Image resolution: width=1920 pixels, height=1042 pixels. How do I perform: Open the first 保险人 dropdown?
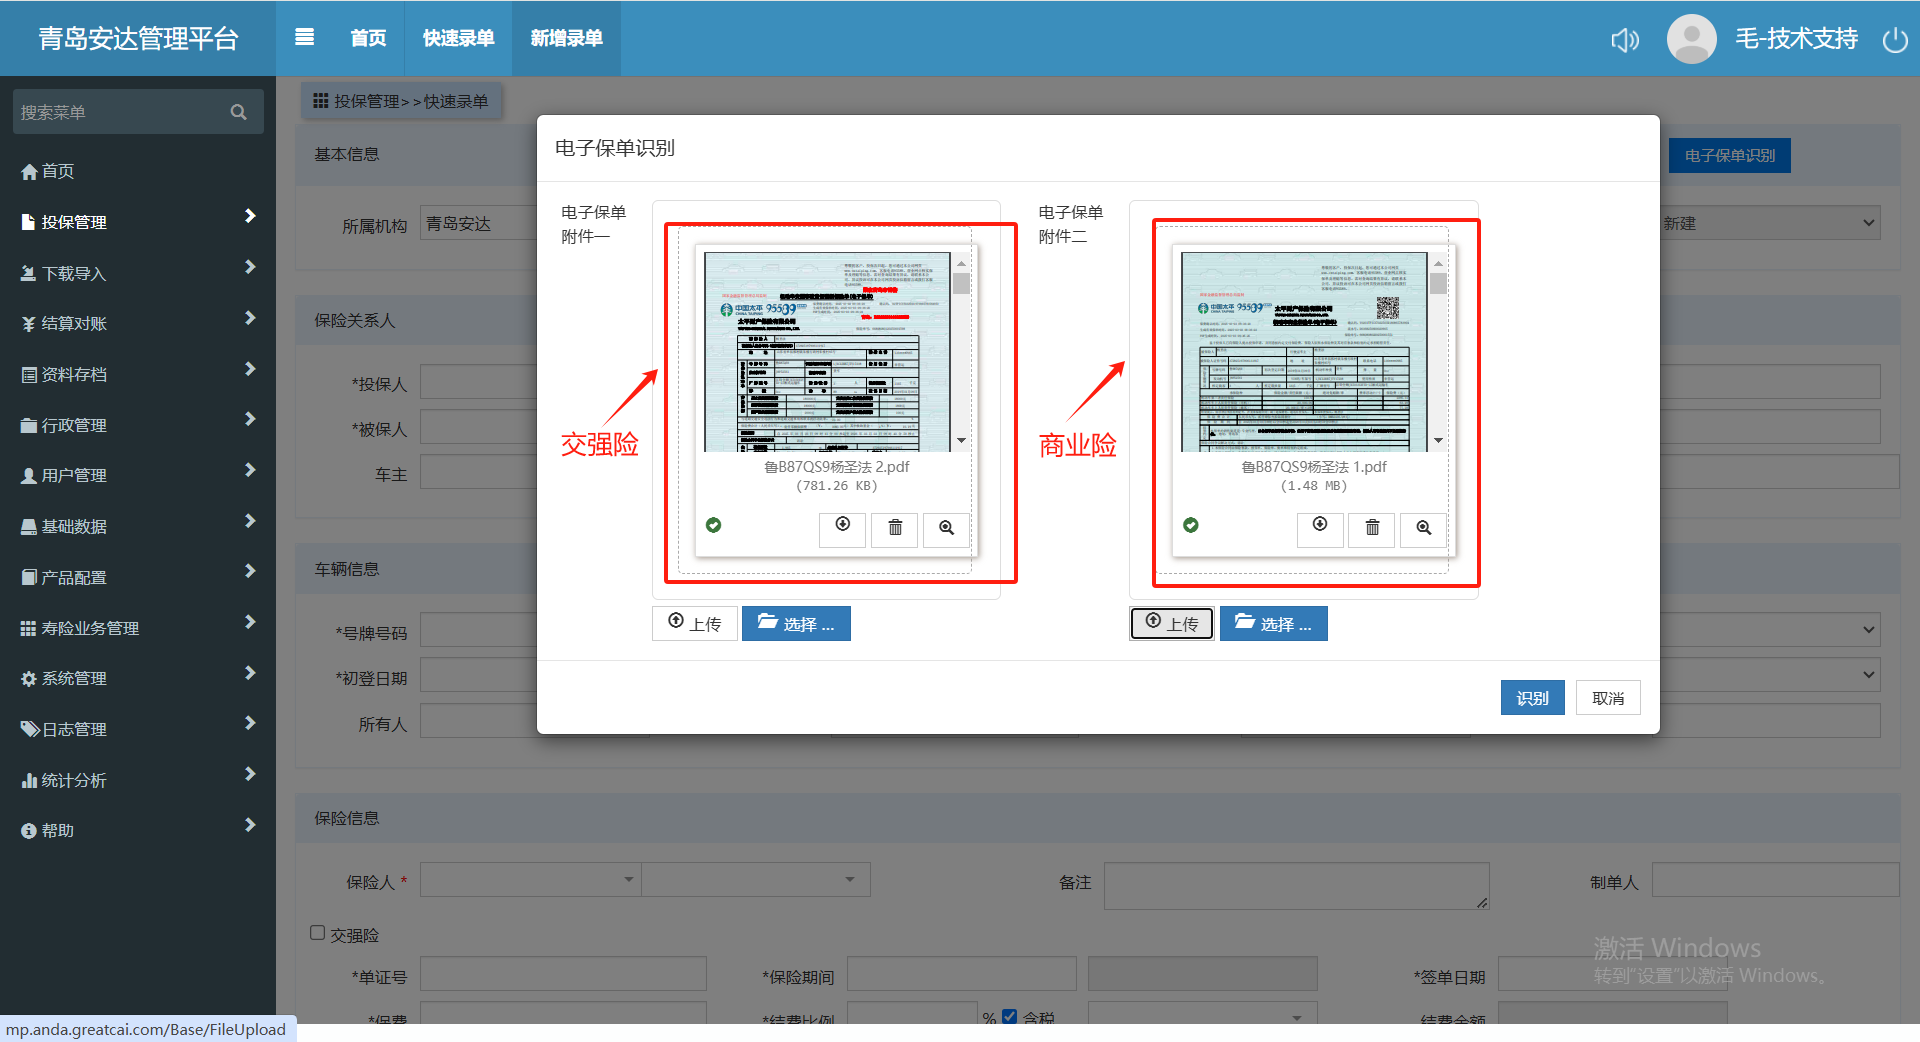(x=530, y=880)
